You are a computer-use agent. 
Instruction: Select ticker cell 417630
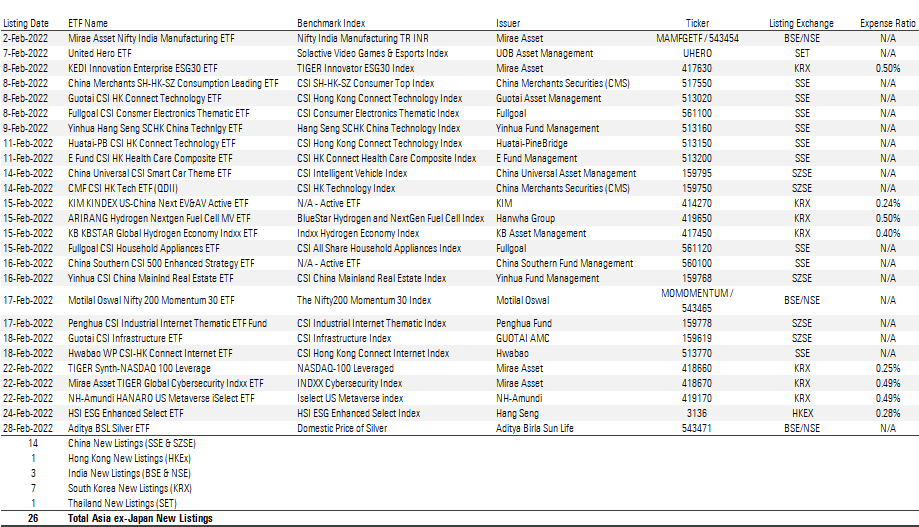pyautogui.click(x=697, y=68)
